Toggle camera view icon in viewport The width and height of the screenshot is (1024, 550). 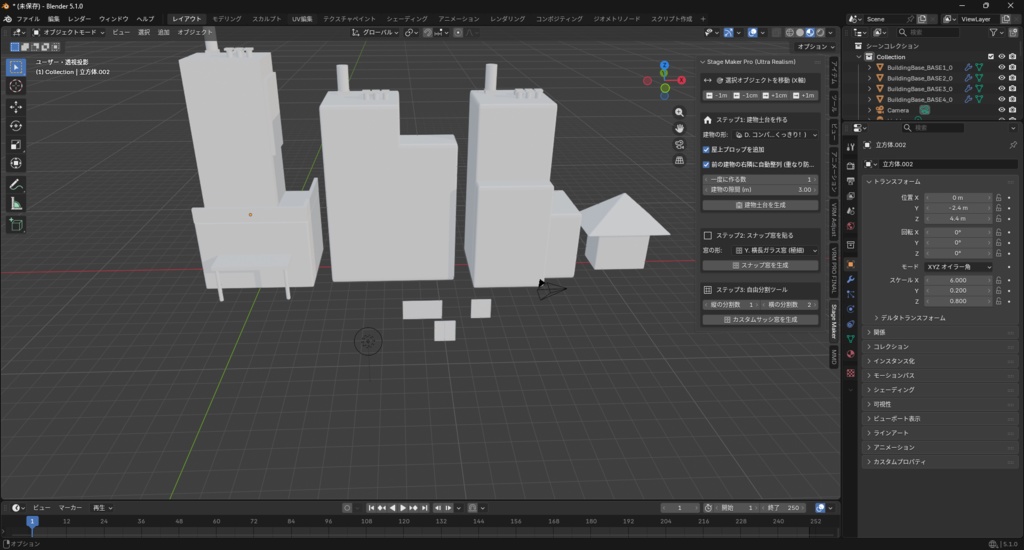[x=679, y=144]
